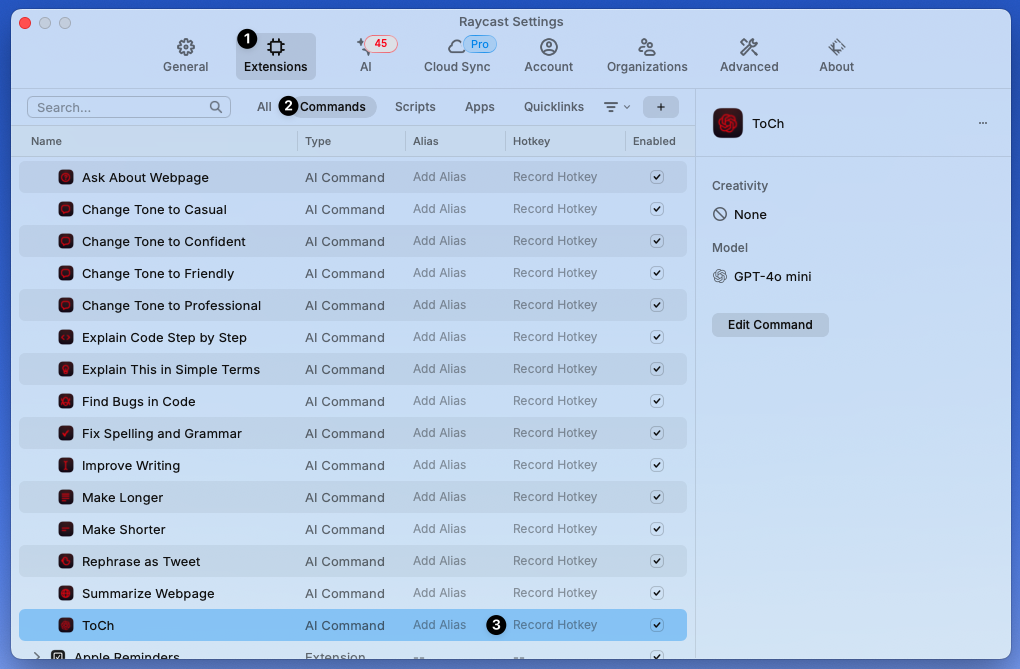Add Alias for Explain This in Simple Terms
The image size is (1020, 669).
pyautogui.click(x=439, y=369)
